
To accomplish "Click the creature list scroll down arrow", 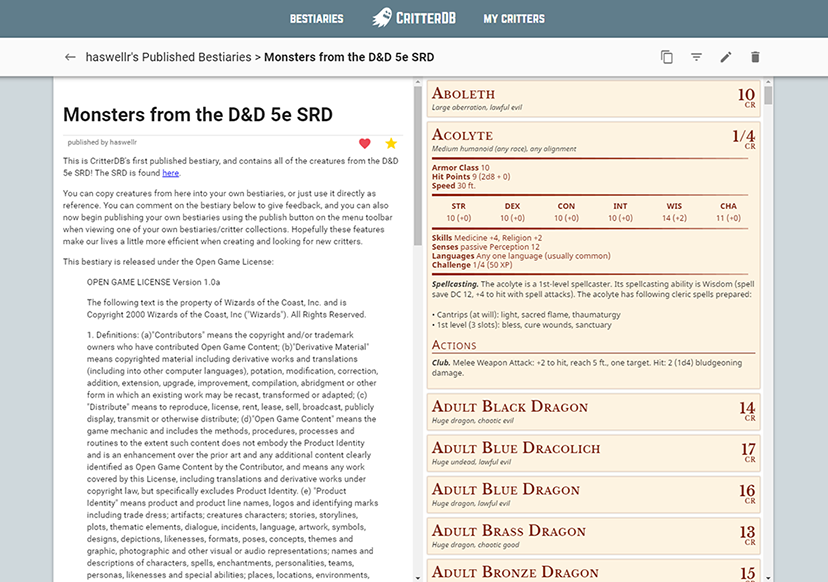I will tap(768, 578).
